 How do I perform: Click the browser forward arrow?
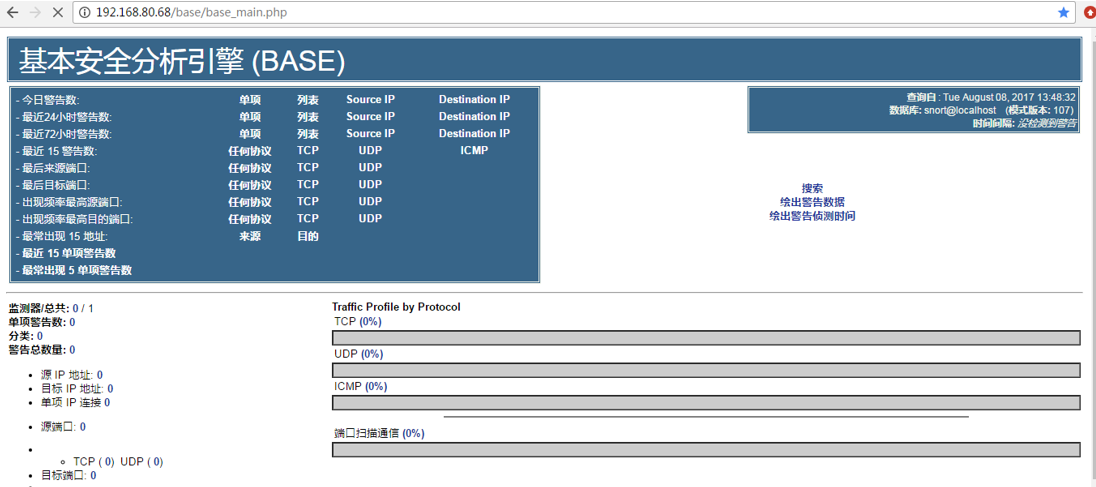[35, 12]
